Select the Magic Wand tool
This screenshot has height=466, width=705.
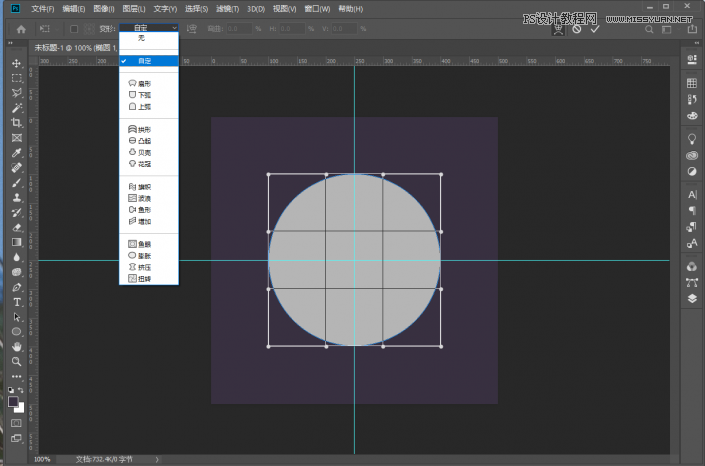17,107
